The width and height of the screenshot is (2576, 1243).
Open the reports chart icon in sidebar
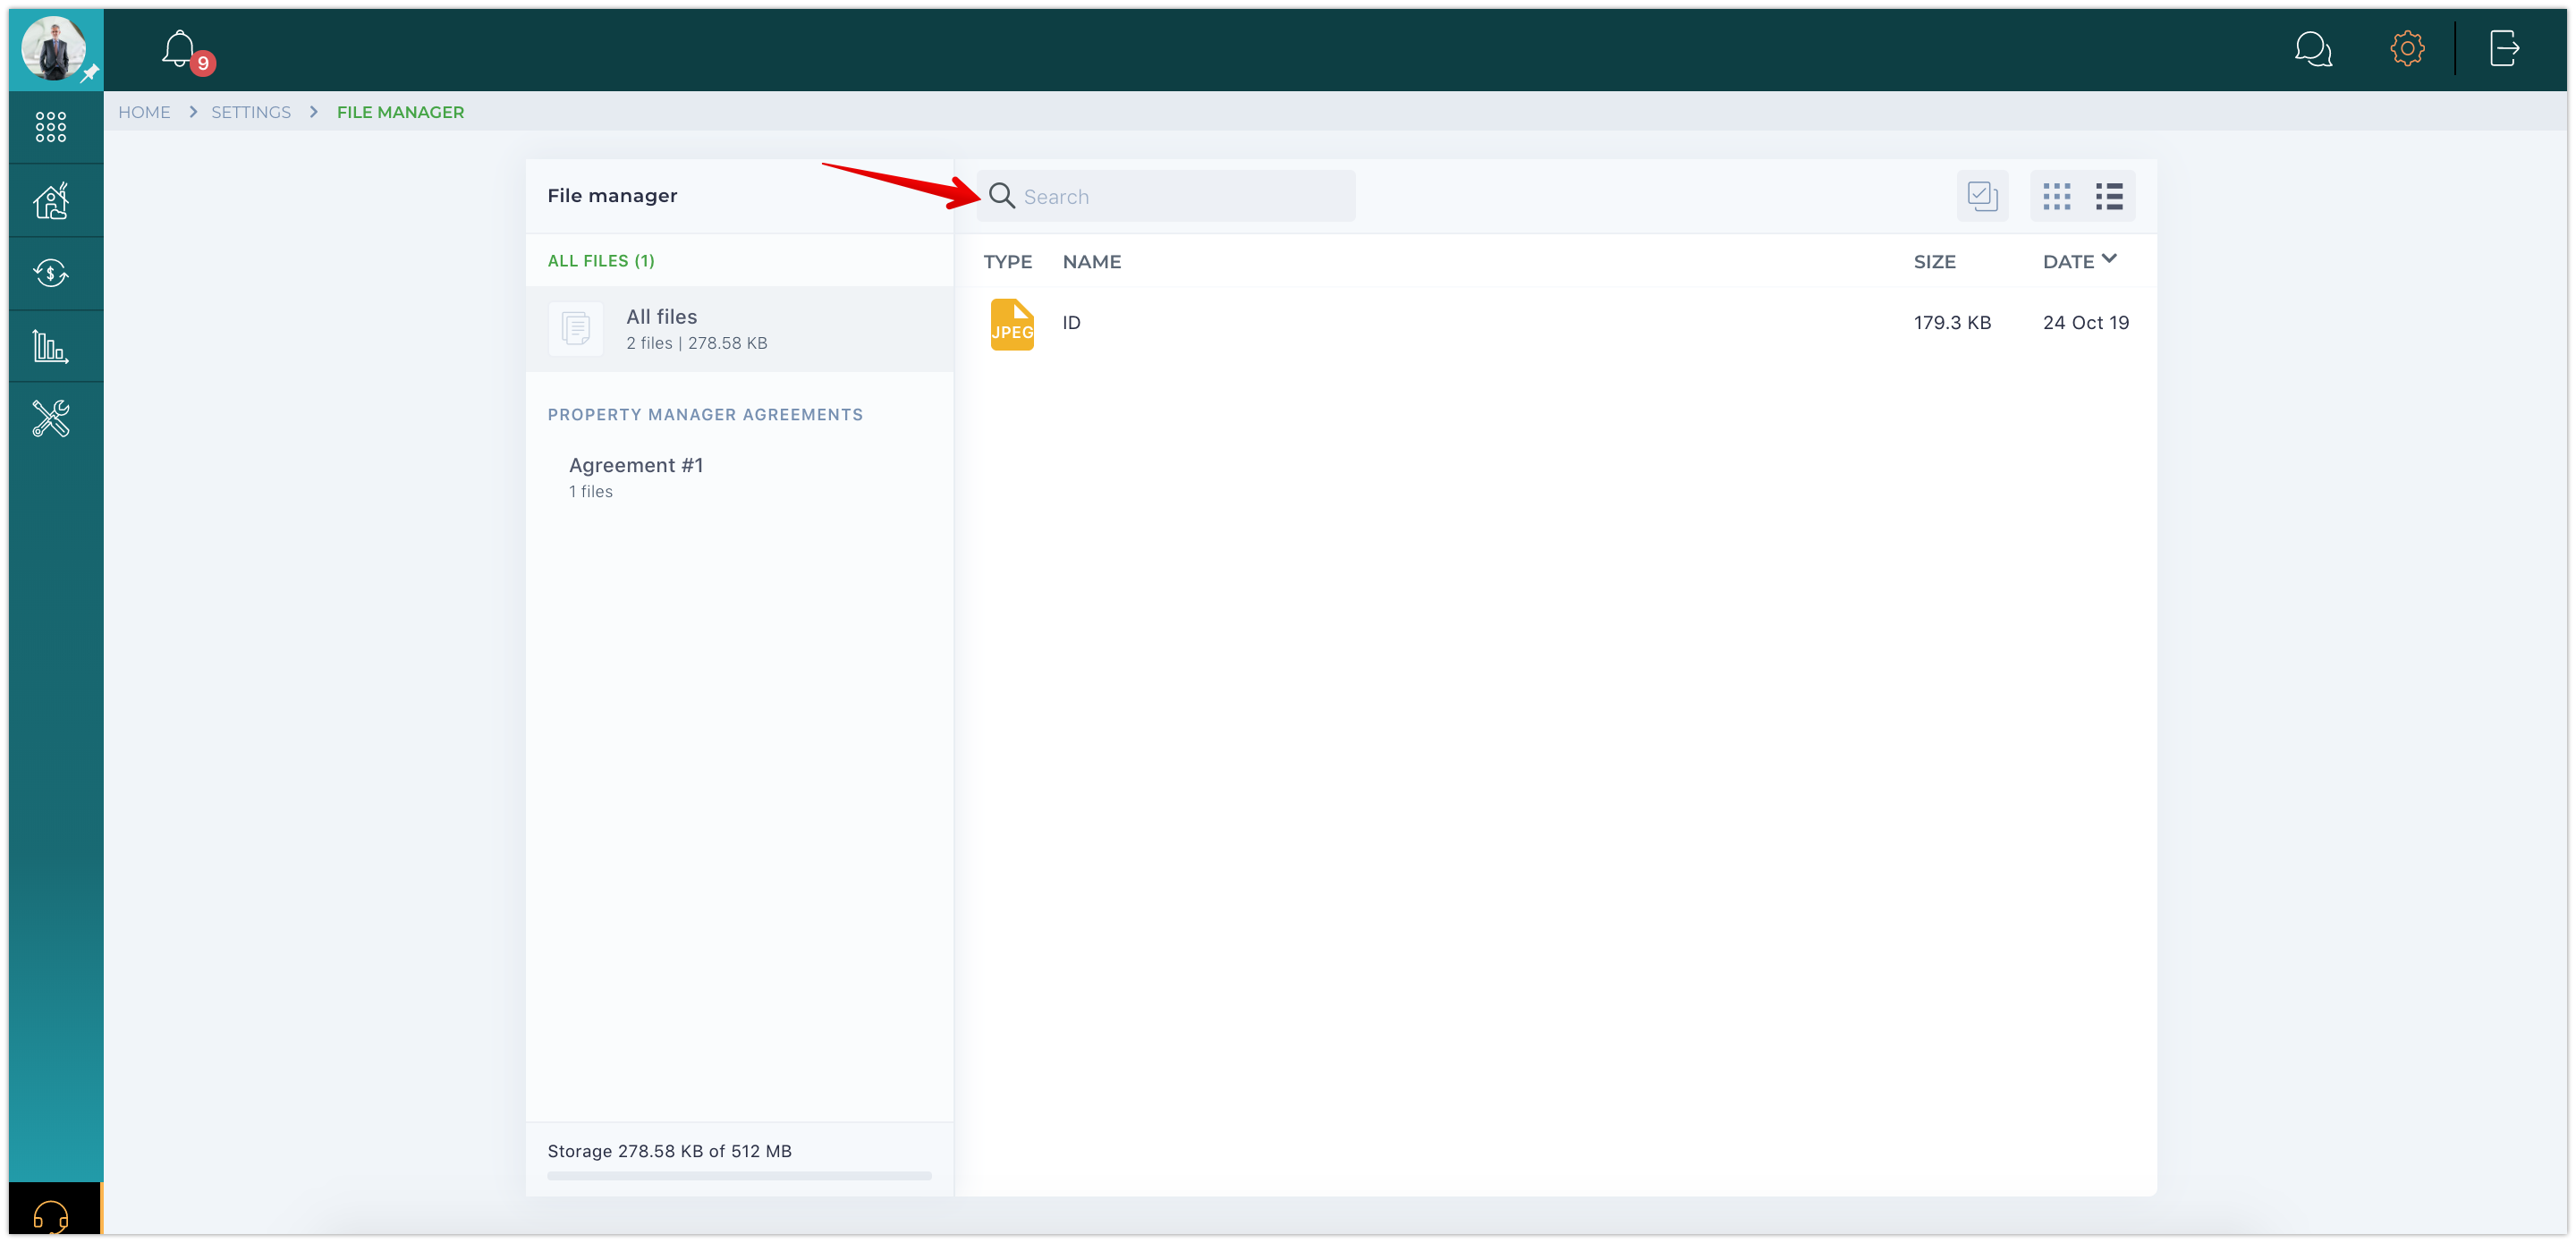pyautogui.click(x=51, y=346)
